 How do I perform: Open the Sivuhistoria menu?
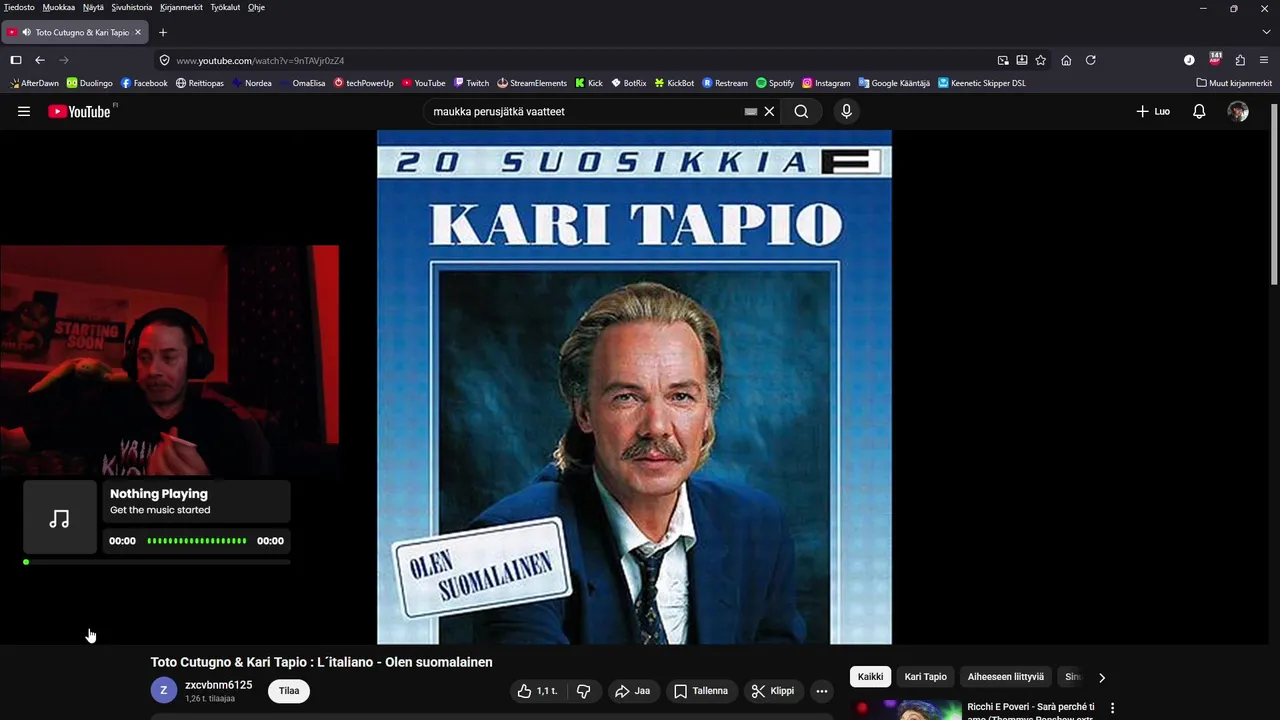click(x=132, y=7)
